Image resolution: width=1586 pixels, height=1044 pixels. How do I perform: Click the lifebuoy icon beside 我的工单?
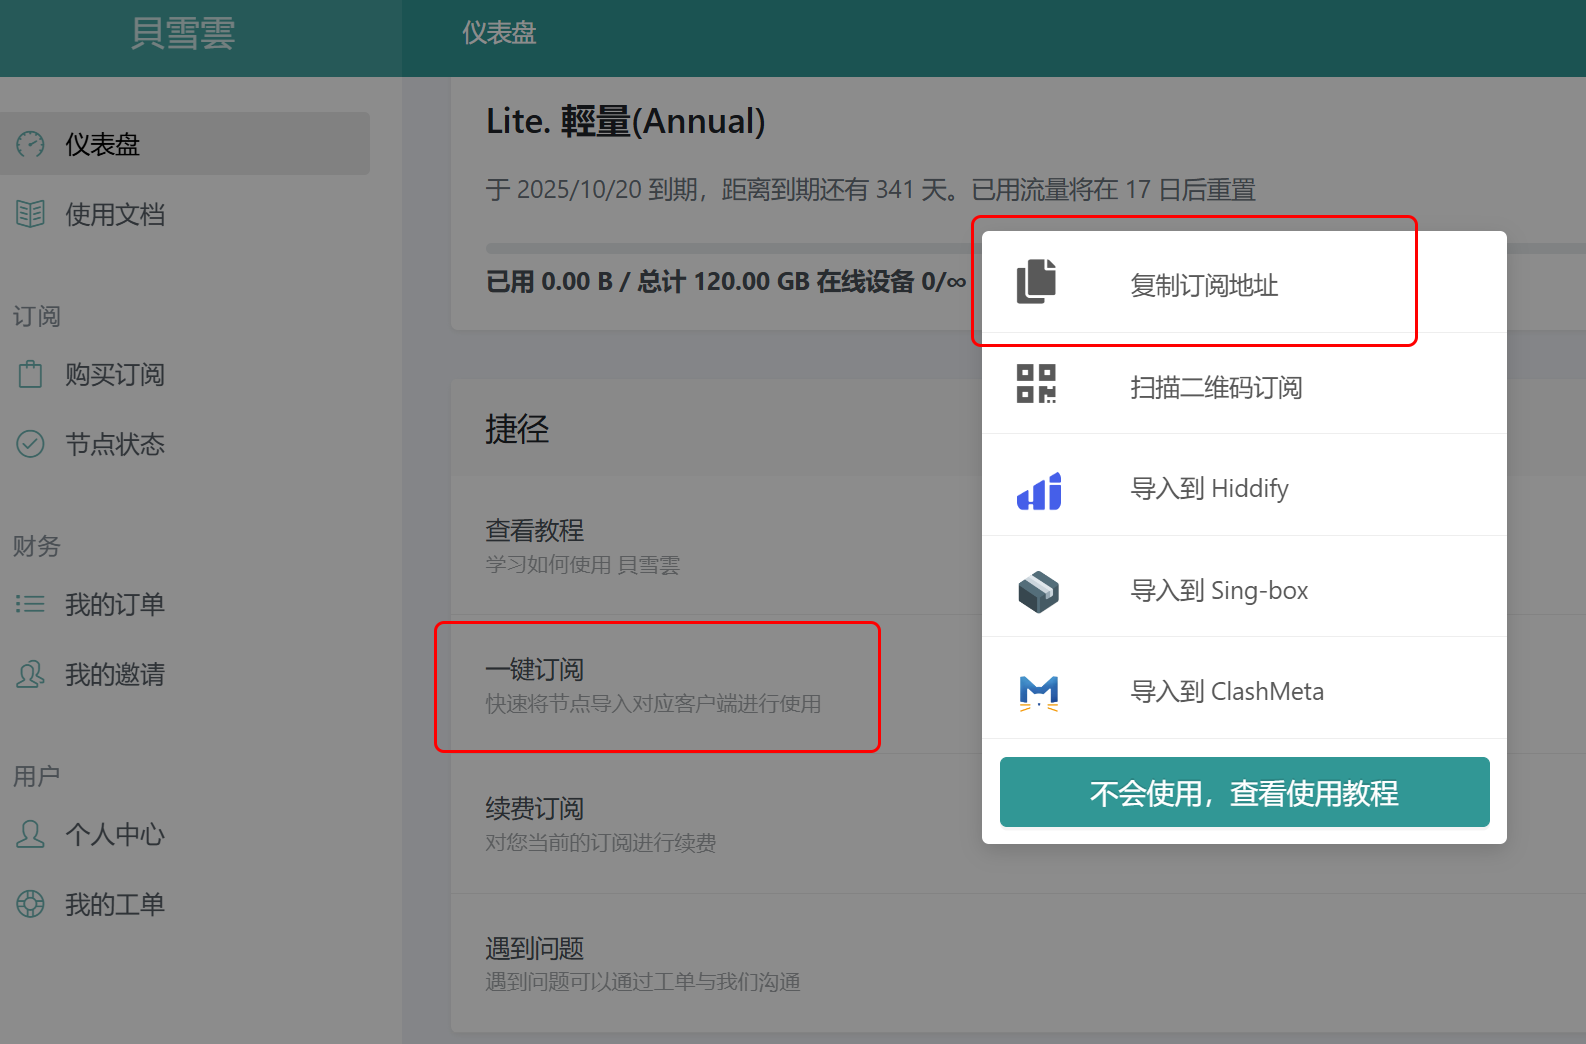(30, 904)
